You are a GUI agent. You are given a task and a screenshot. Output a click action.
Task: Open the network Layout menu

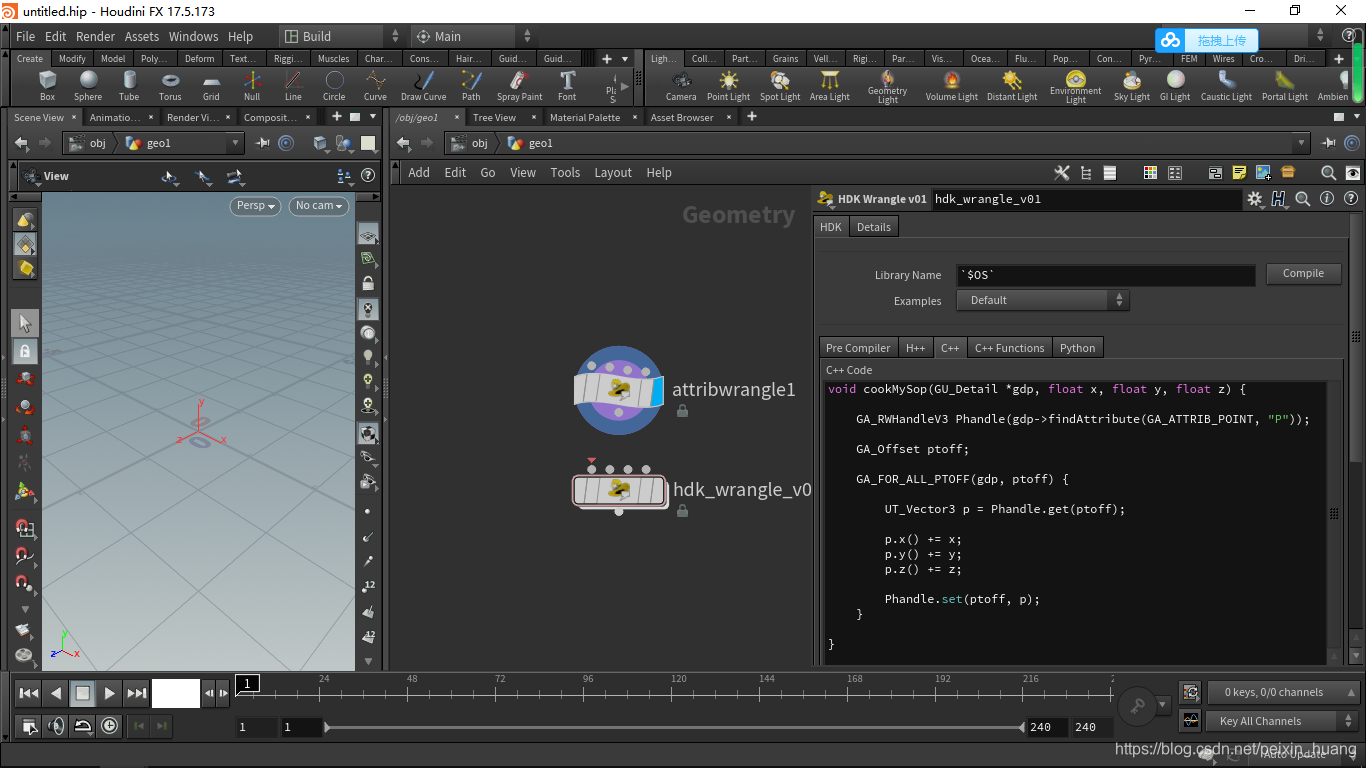tap(613, 172)
